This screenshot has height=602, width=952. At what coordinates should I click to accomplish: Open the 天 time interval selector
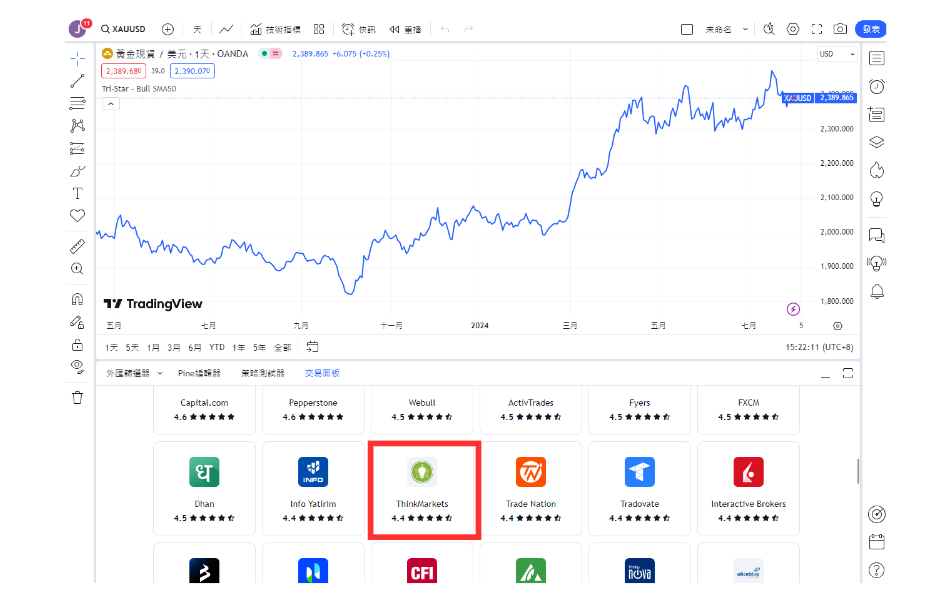pos(197,29)
